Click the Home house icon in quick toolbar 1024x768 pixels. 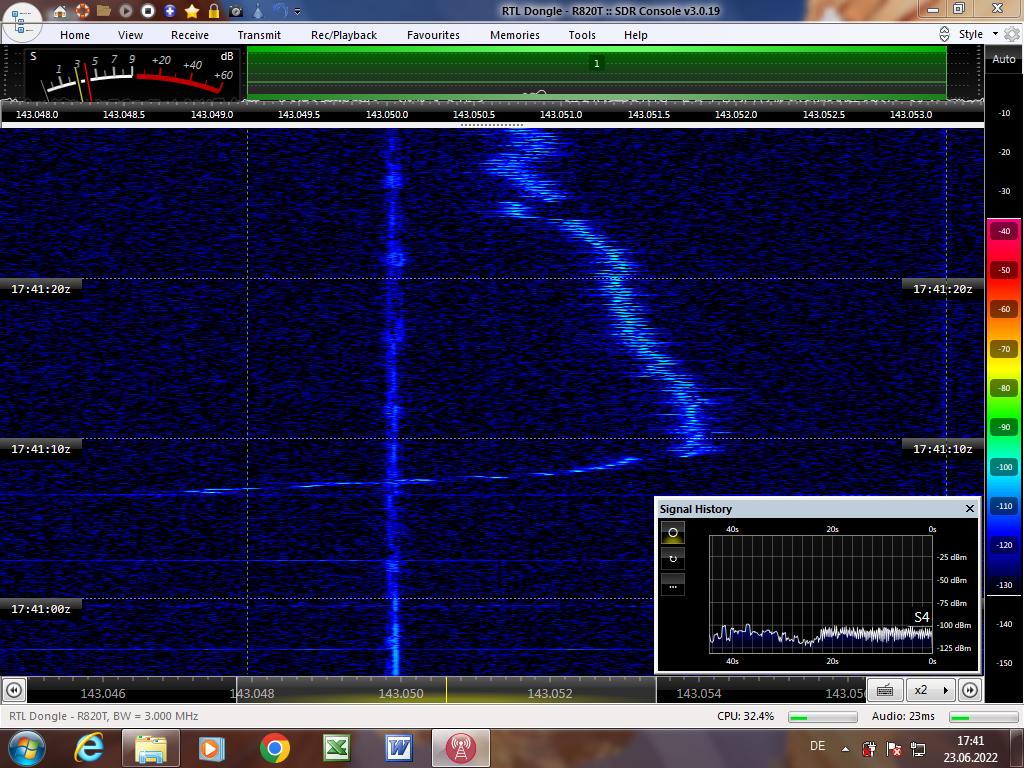(x=59, y=11)
